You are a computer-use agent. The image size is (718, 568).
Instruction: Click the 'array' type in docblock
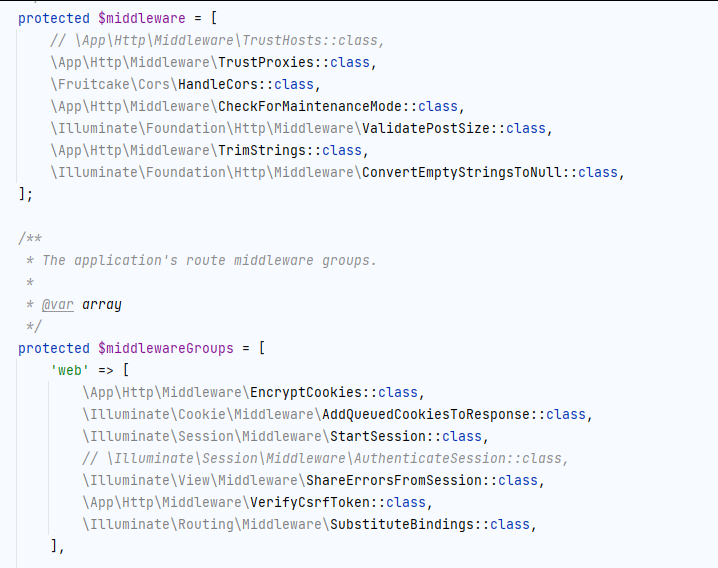(102, 305)
